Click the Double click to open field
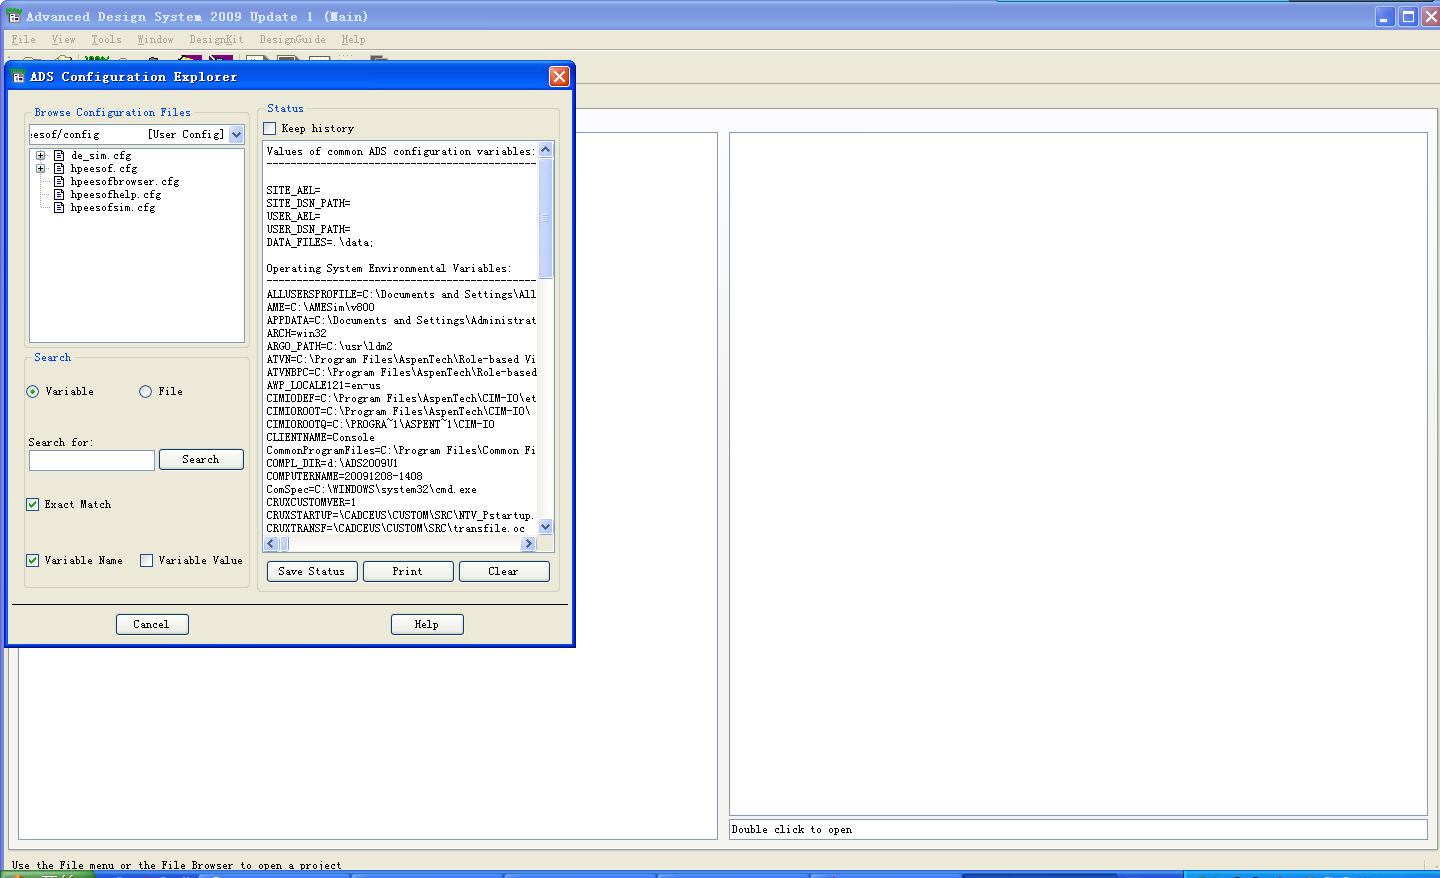The height and width of the screenshot is (878, 1440). pyautogui.click(x=1078, y=829)
